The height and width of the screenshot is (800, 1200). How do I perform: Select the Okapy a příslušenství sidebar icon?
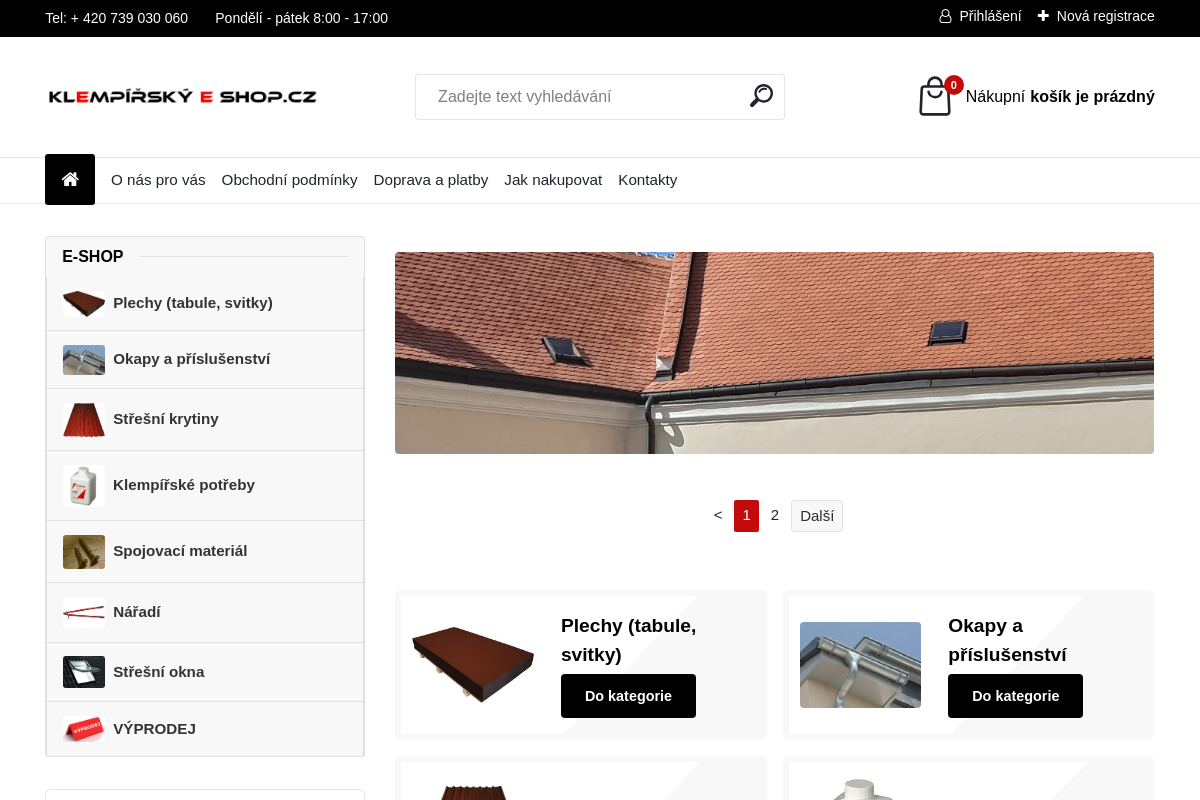click(x=83, y=359)
